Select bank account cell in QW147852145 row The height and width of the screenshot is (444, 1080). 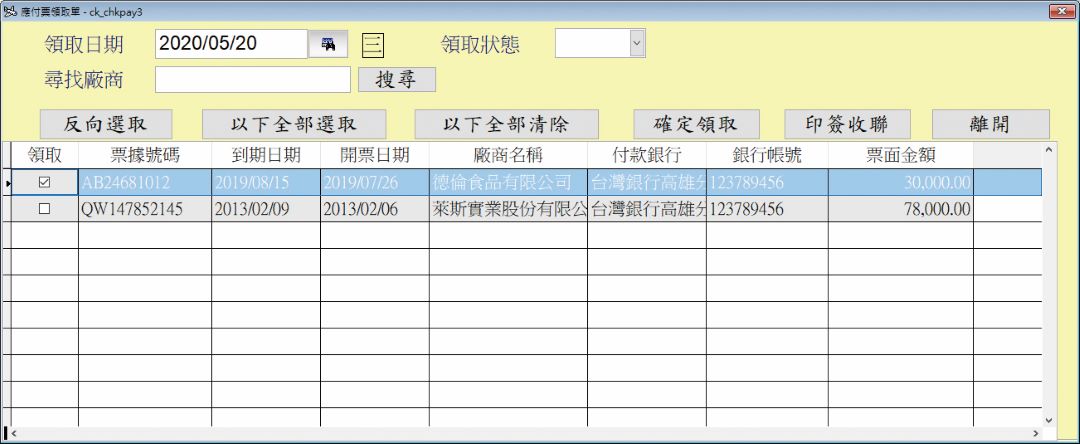767,209
